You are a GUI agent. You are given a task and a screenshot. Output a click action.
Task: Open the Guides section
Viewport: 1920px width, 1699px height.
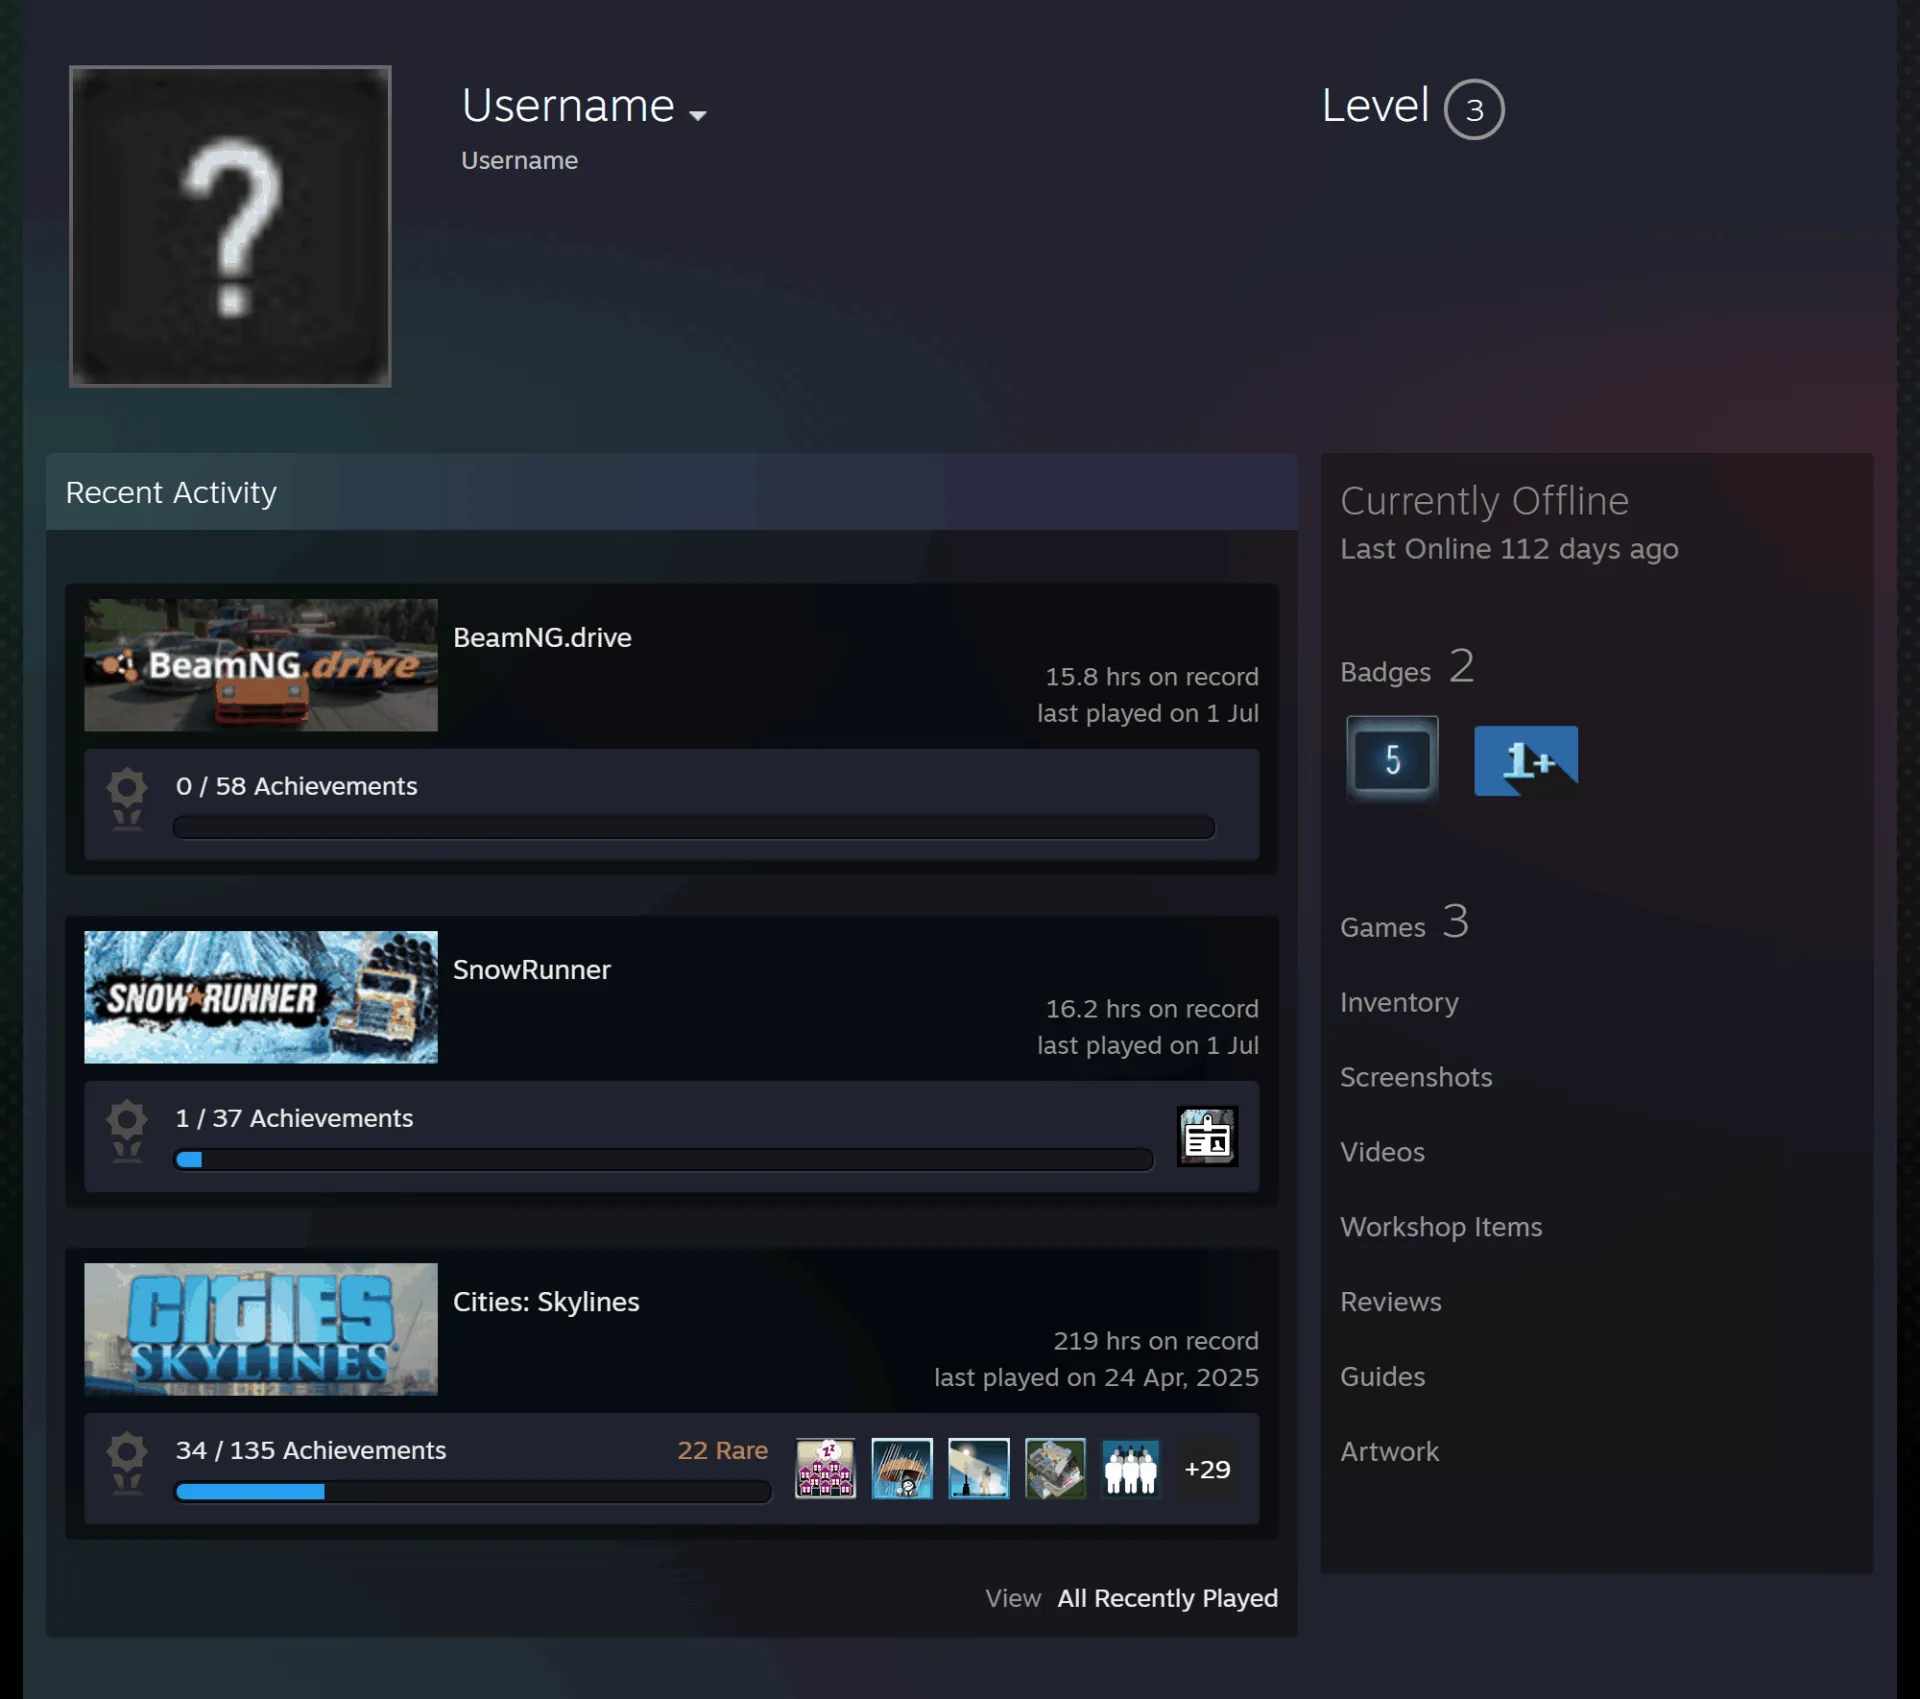(x=1383, y=1377)
